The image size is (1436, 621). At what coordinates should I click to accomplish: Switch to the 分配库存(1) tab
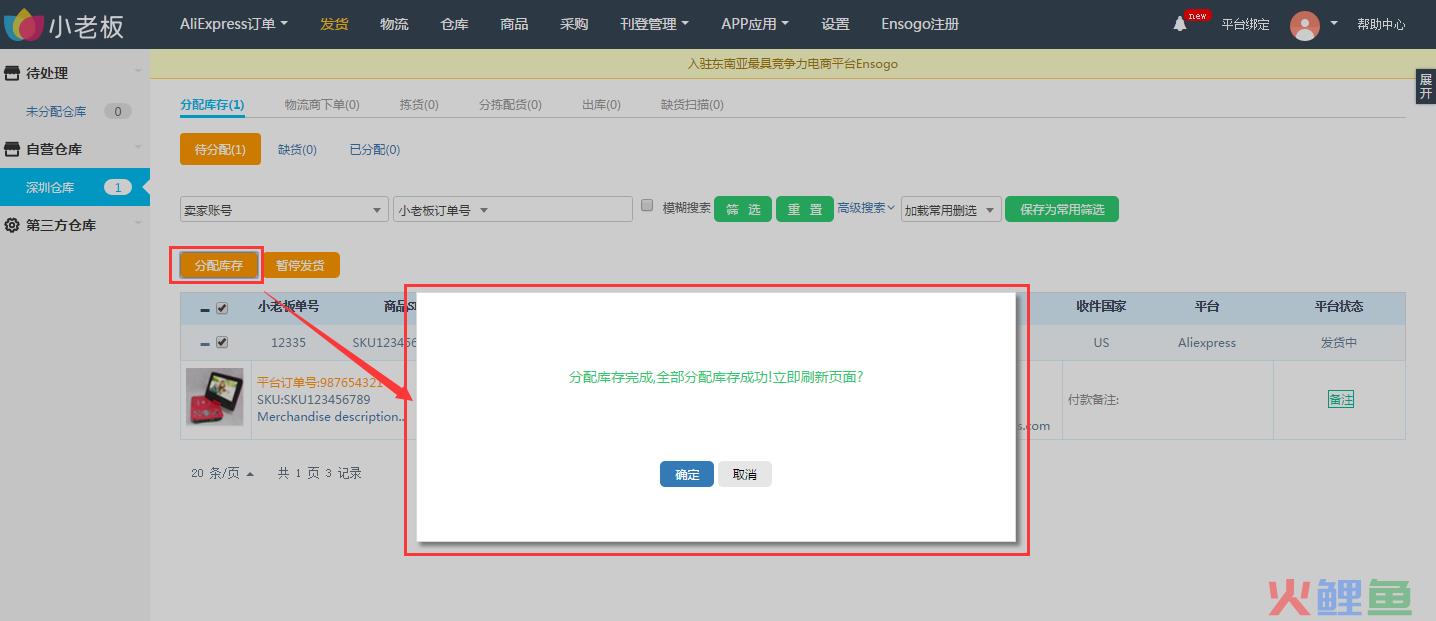pos(212,104)
